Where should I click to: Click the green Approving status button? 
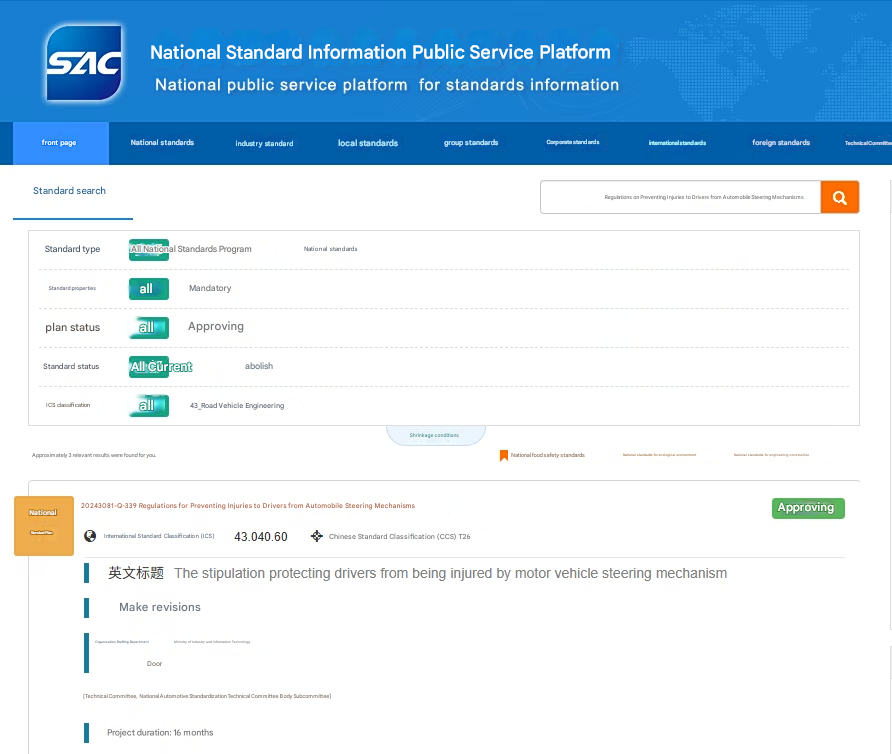807,508
